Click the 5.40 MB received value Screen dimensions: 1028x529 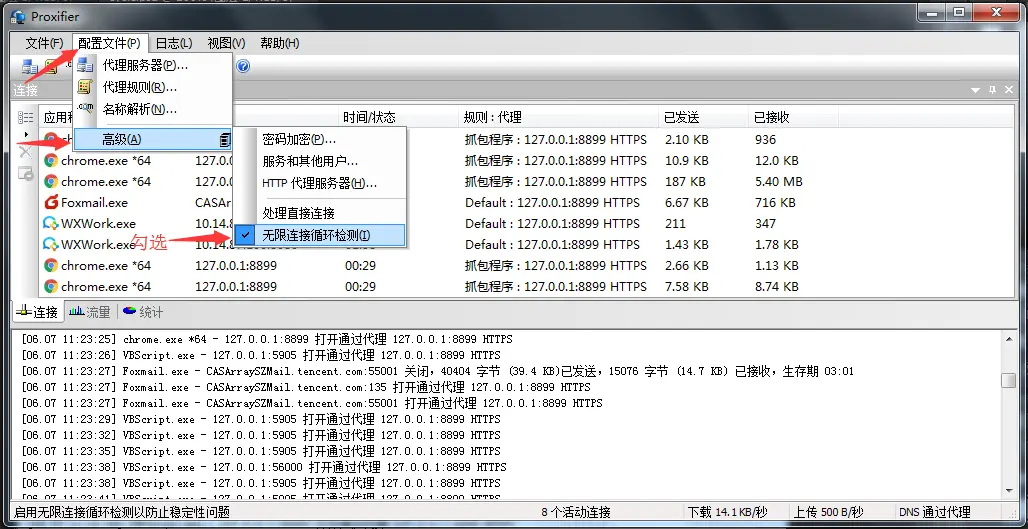coord(778,182)
